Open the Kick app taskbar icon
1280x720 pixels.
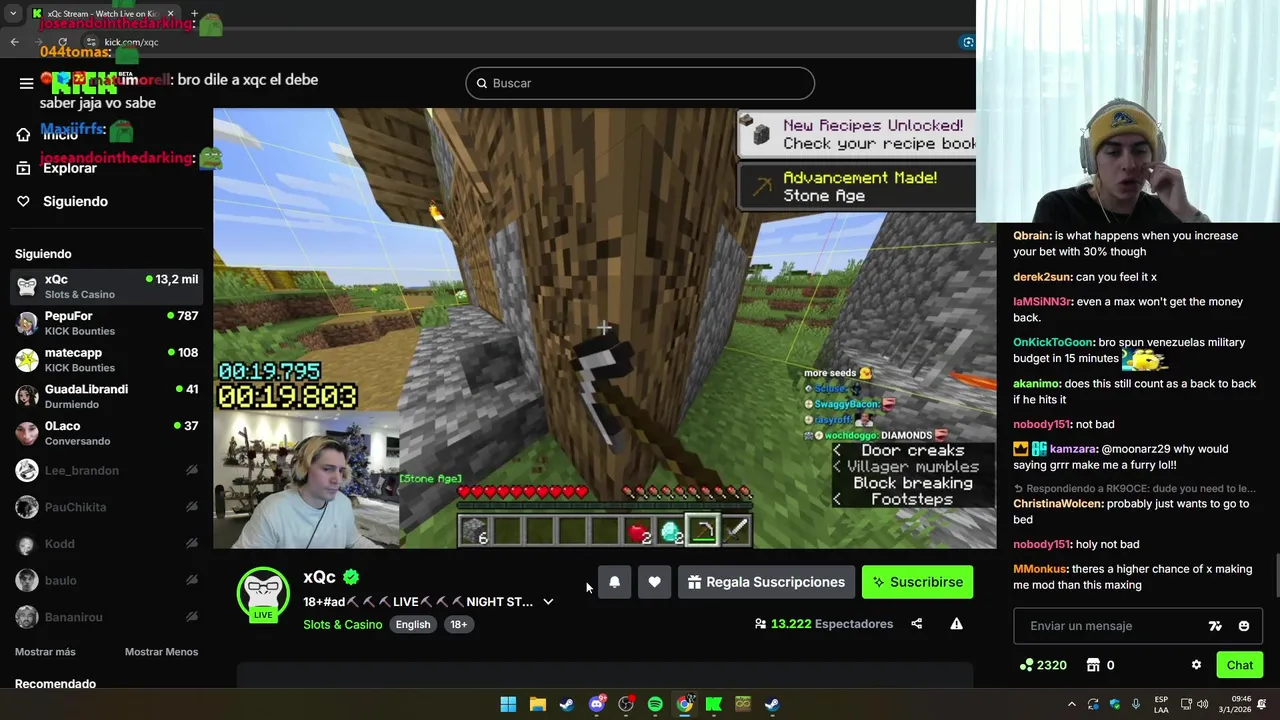click(x=714, y=704)
